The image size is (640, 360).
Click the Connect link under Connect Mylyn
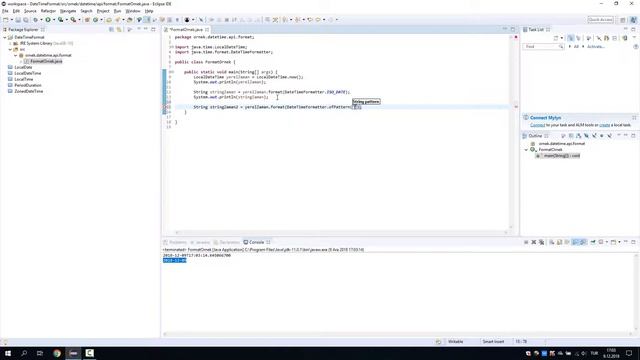[537, 125]
